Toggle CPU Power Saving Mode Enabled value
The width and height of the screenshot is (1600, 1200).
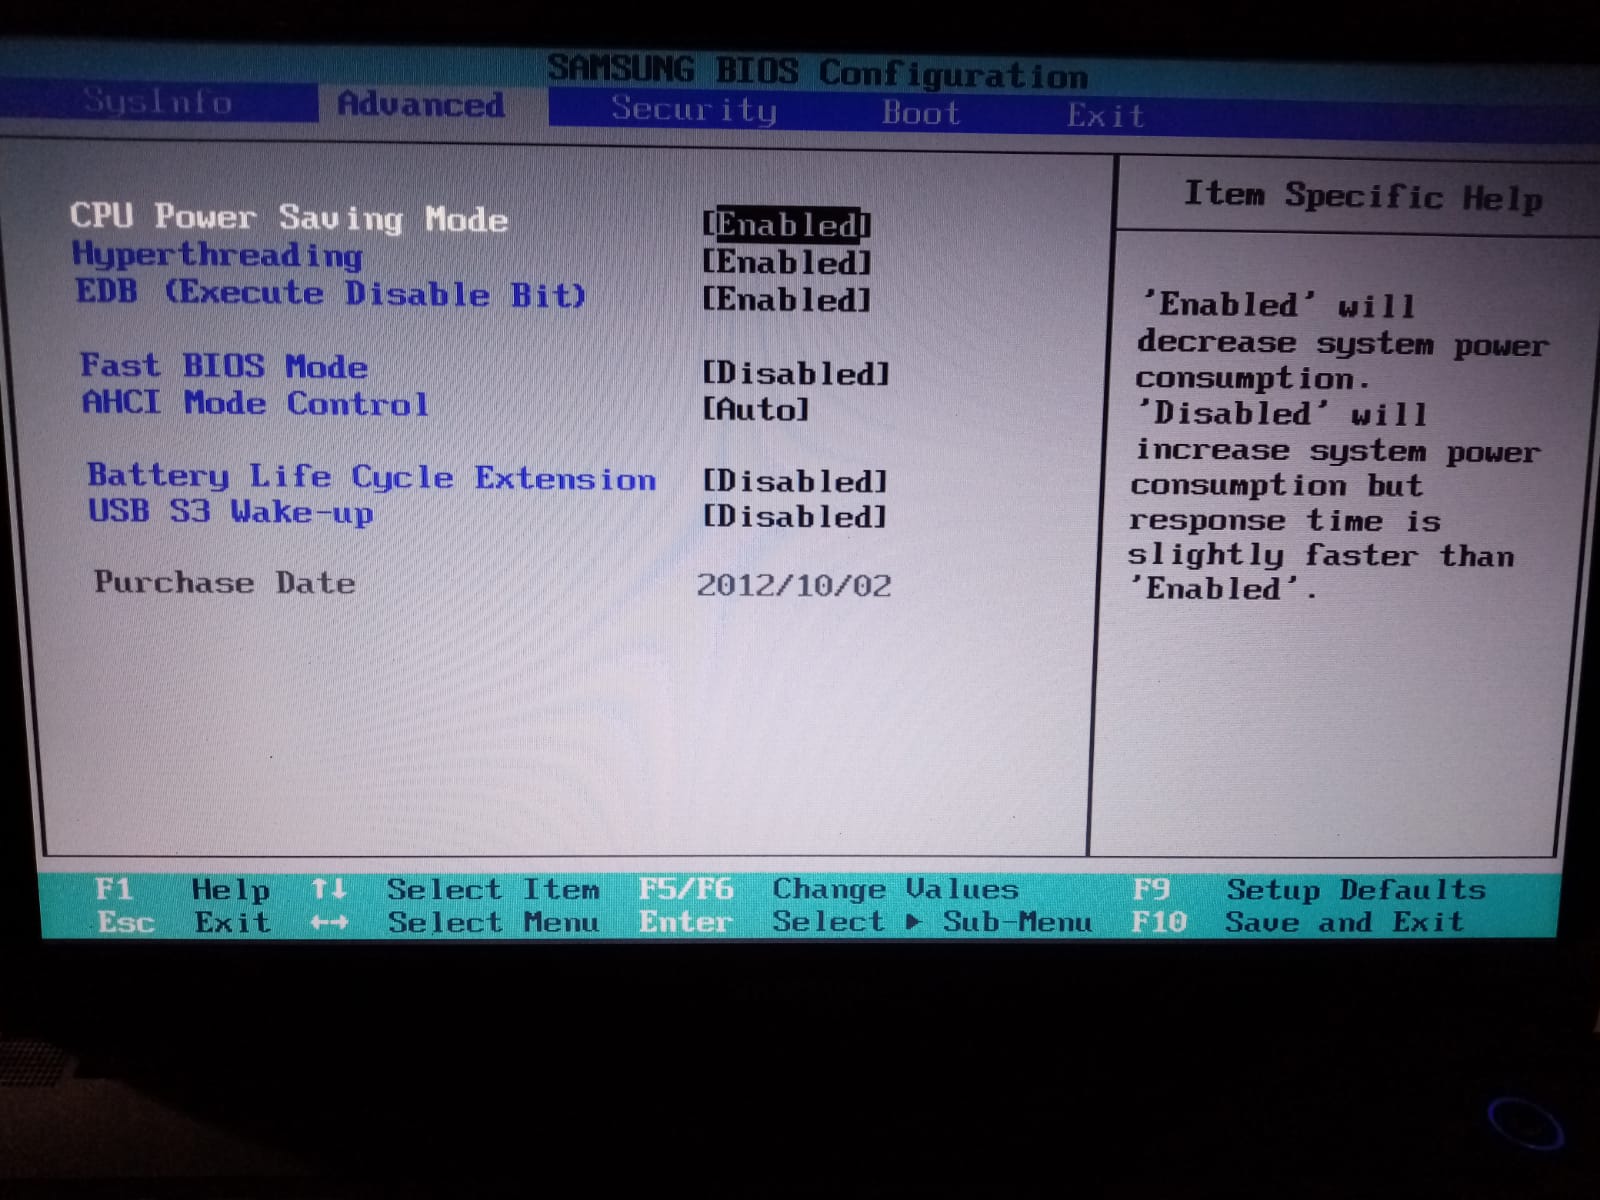point(786,224)
